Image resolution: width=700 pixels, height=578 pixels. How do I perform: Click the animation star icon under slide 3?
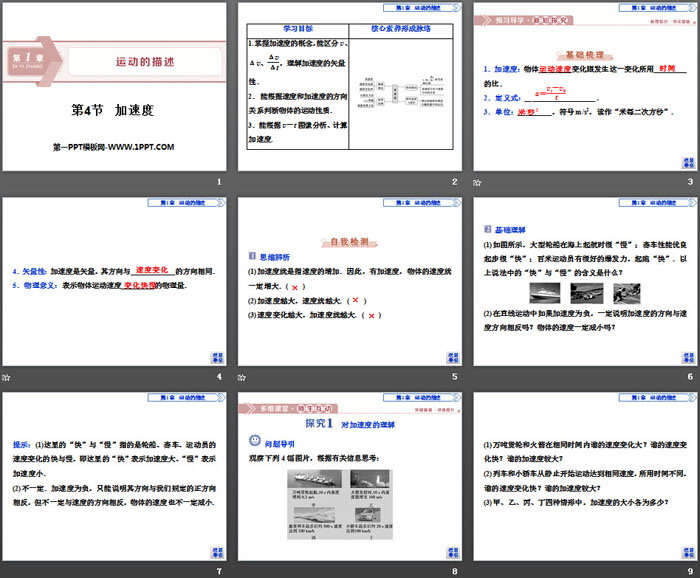(476, 182)
